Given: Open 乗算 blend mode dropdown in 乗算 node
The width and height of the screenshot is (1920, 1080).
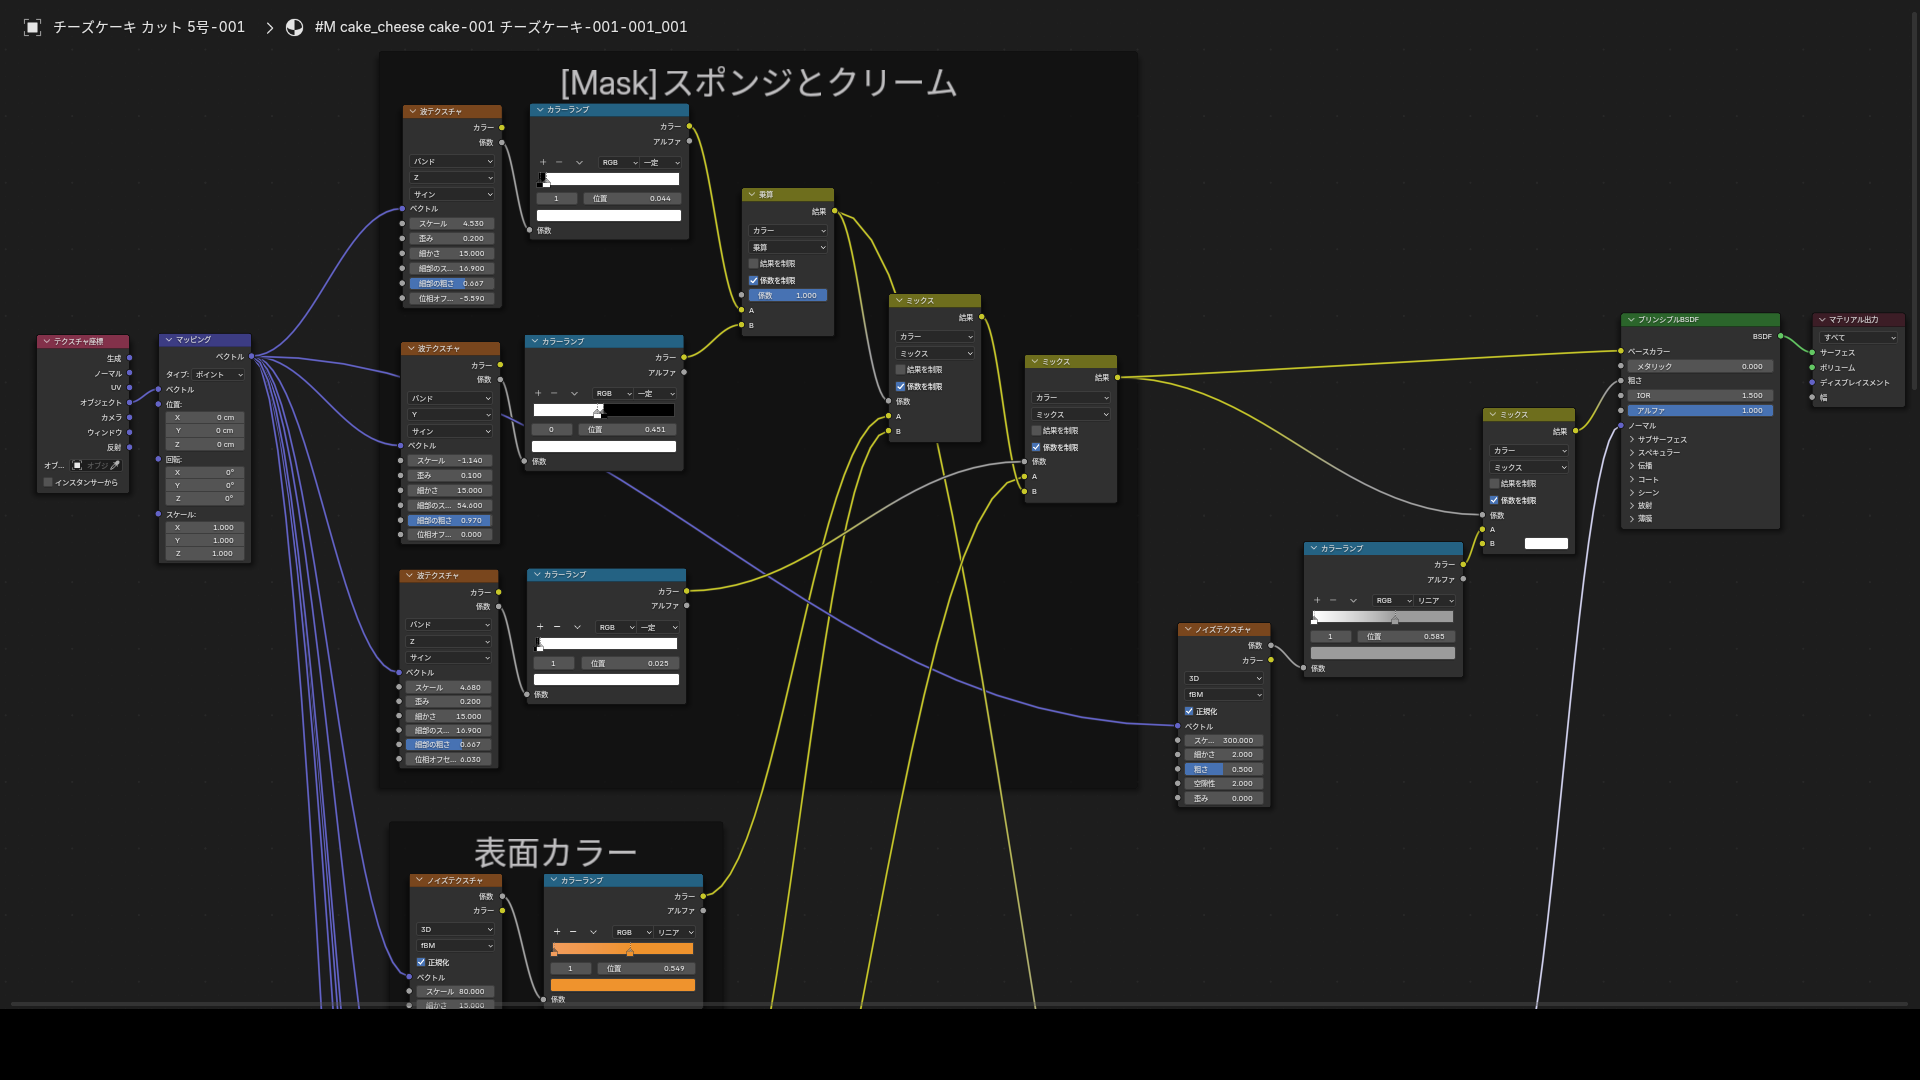Looking at the screenshot, I should pyautogui.click(x=788, y=247).
